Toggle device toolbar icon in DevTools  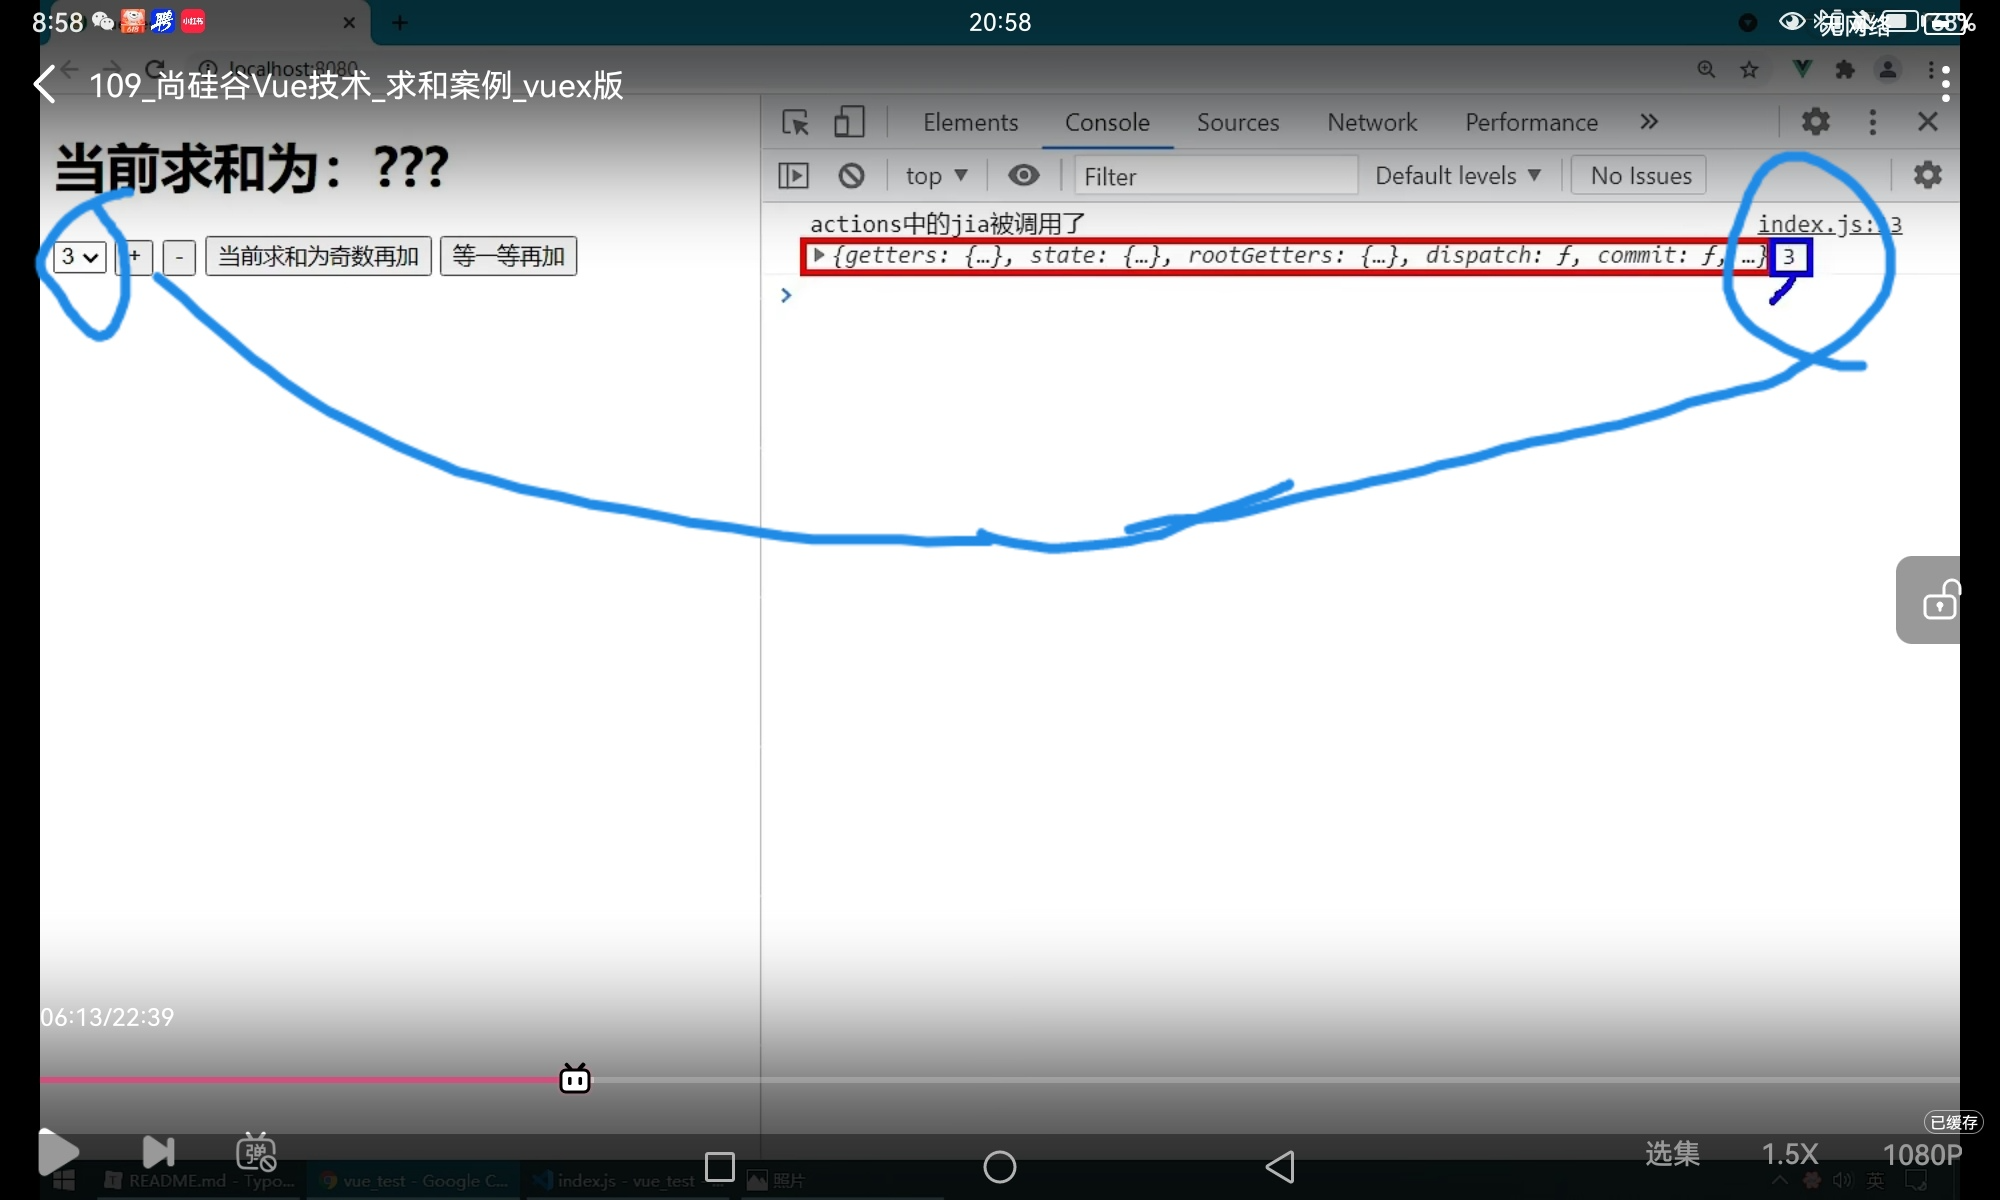point(849,122)
